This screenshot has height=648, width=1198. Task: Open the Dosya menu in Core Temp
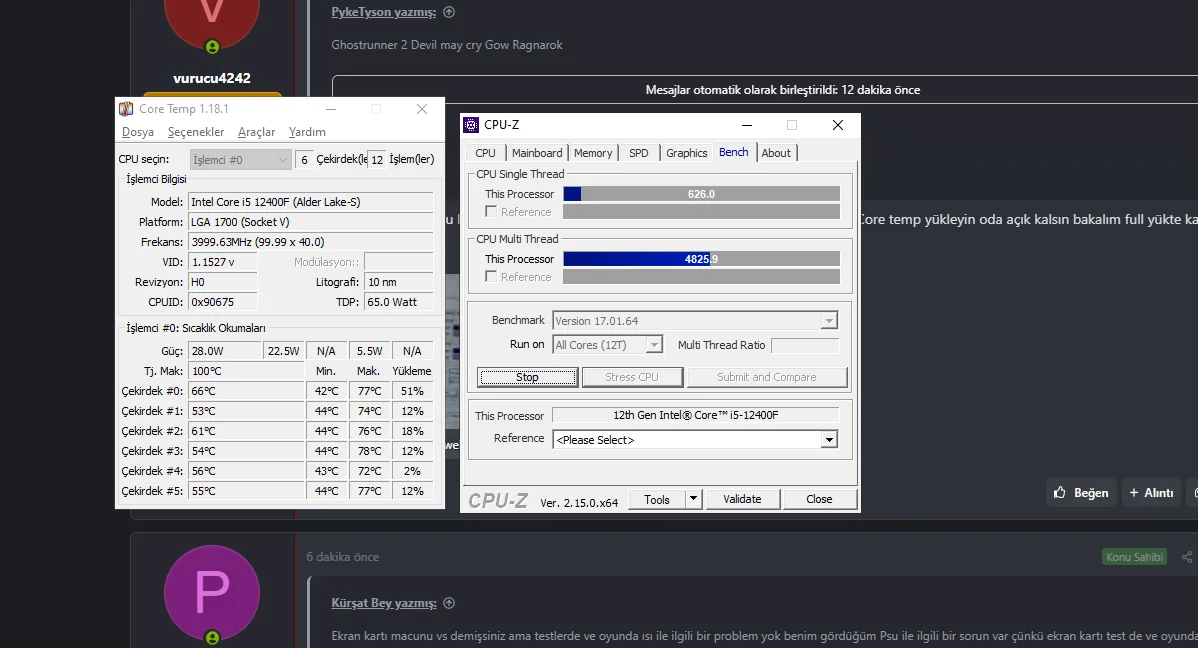point(138,132)
